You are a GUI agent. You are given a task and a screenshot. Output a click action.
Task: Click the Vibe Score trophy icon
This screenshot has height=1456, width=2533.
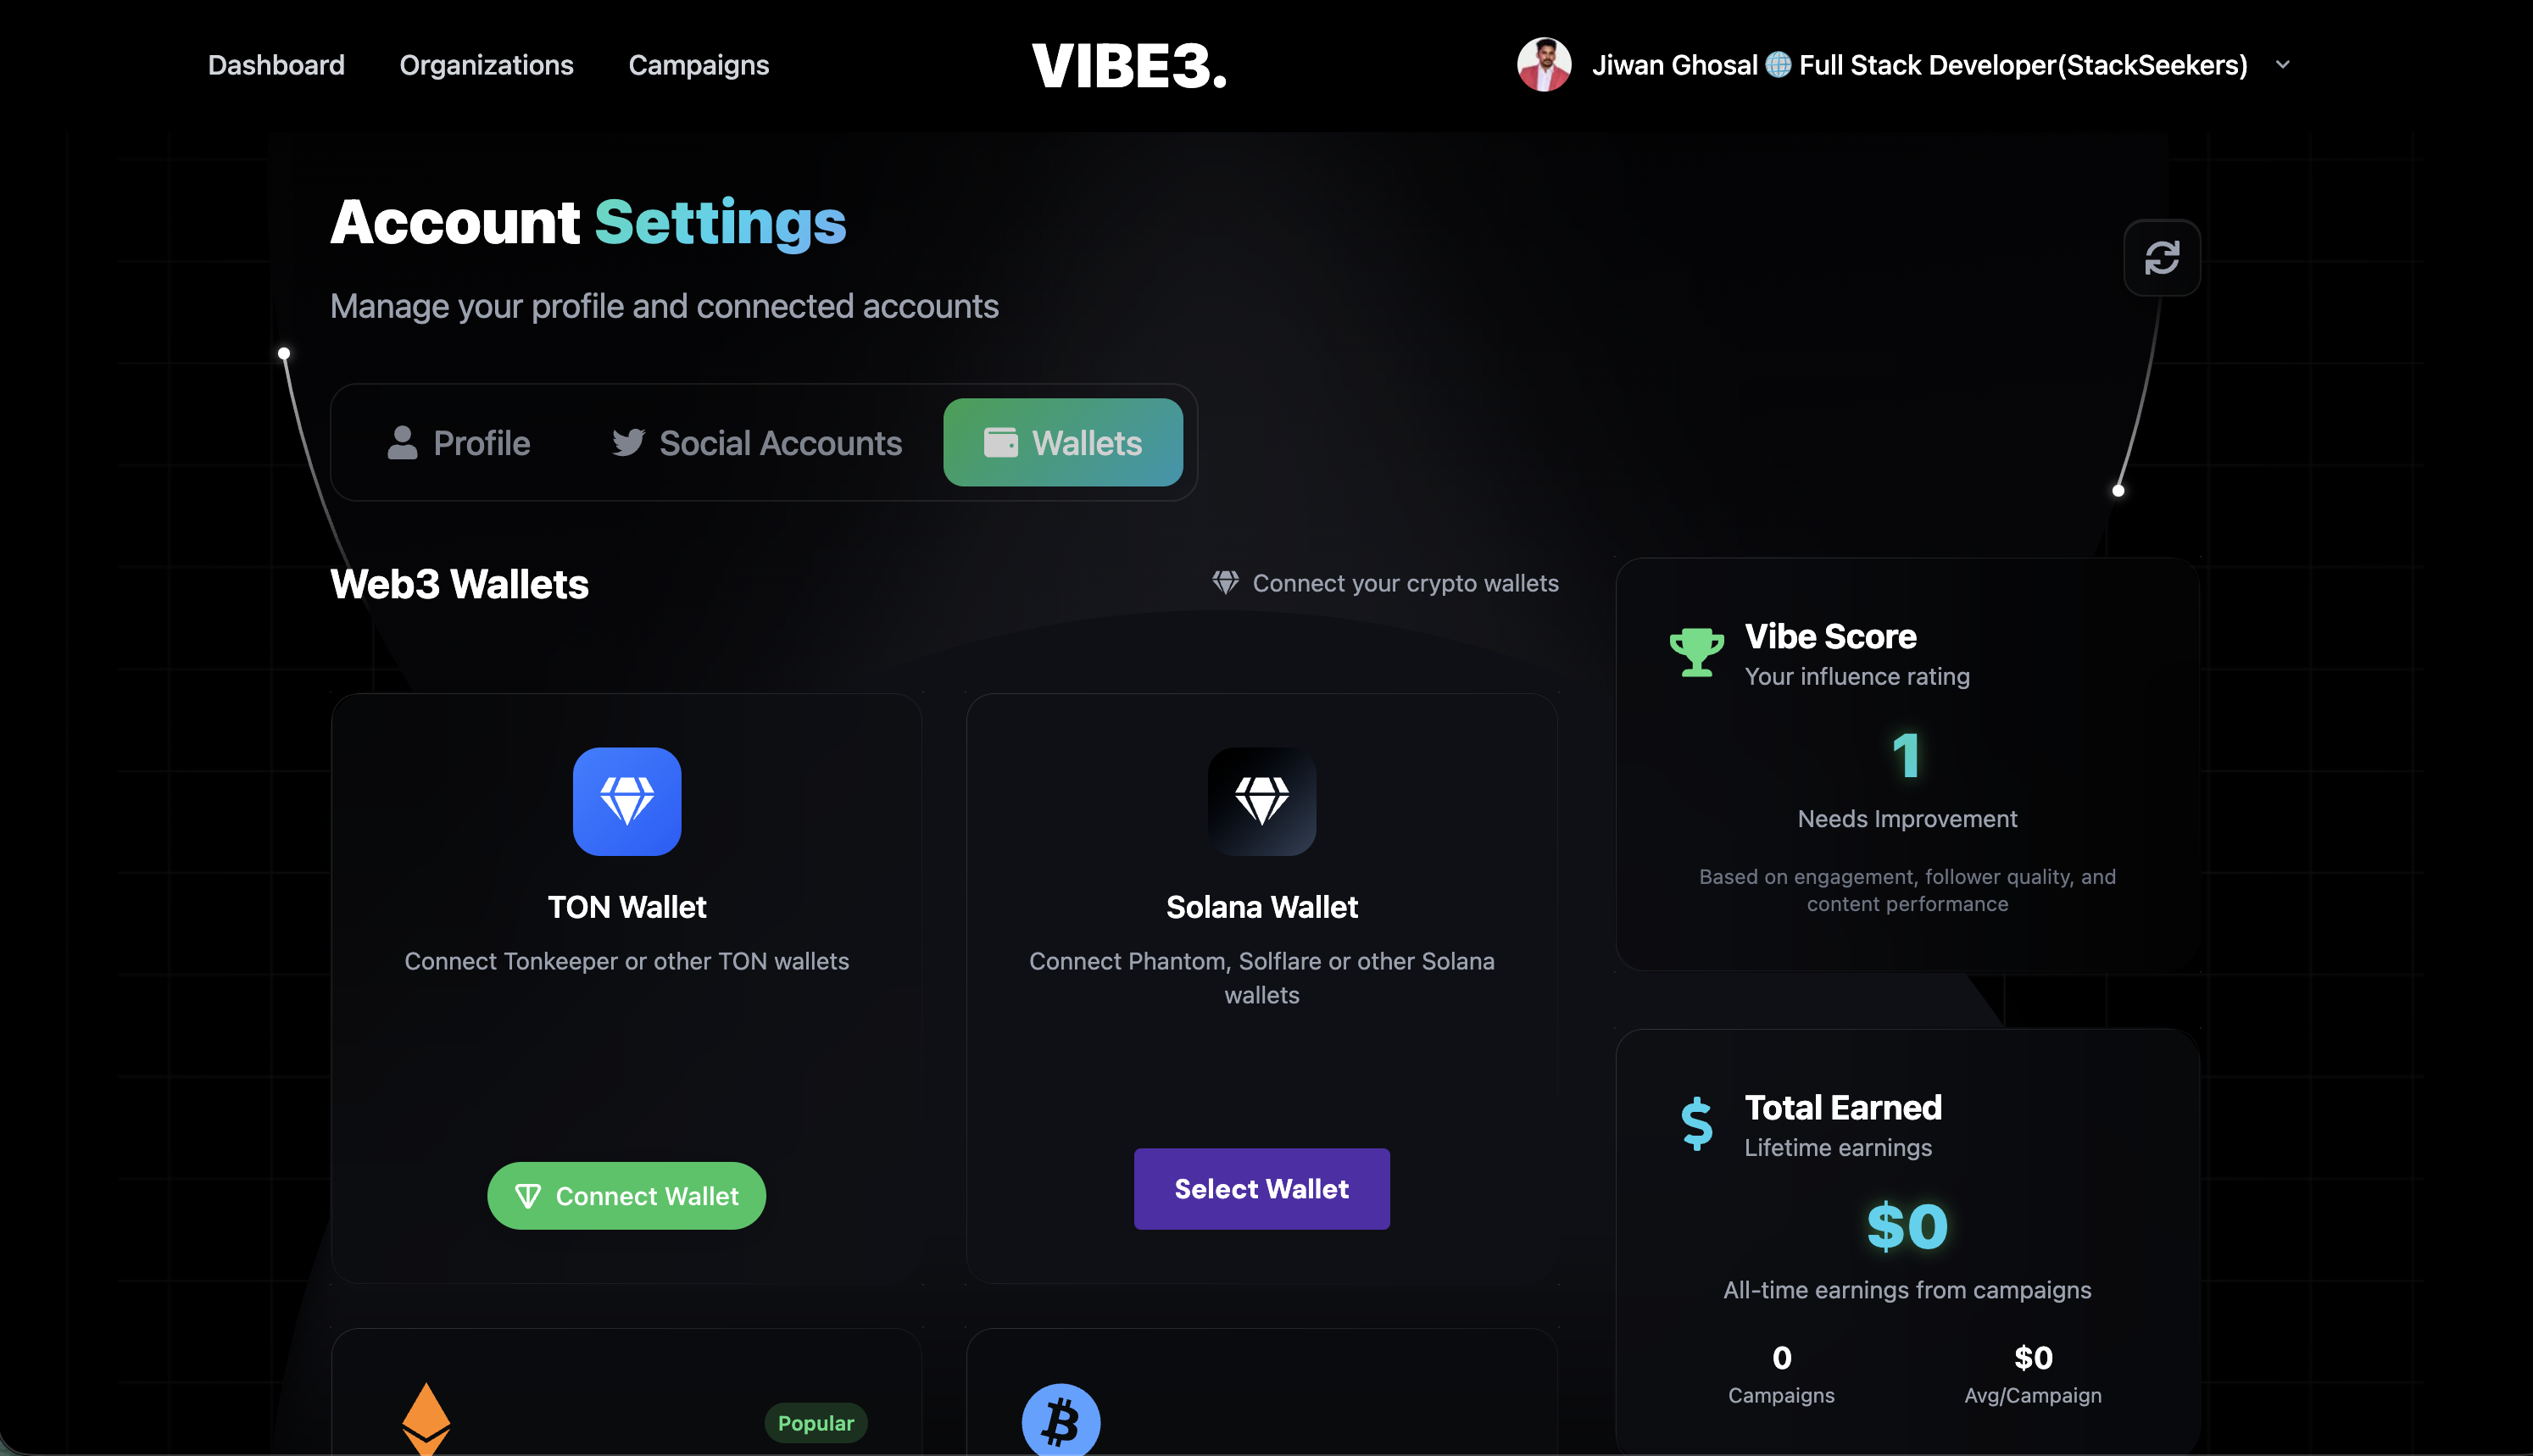1696,652
